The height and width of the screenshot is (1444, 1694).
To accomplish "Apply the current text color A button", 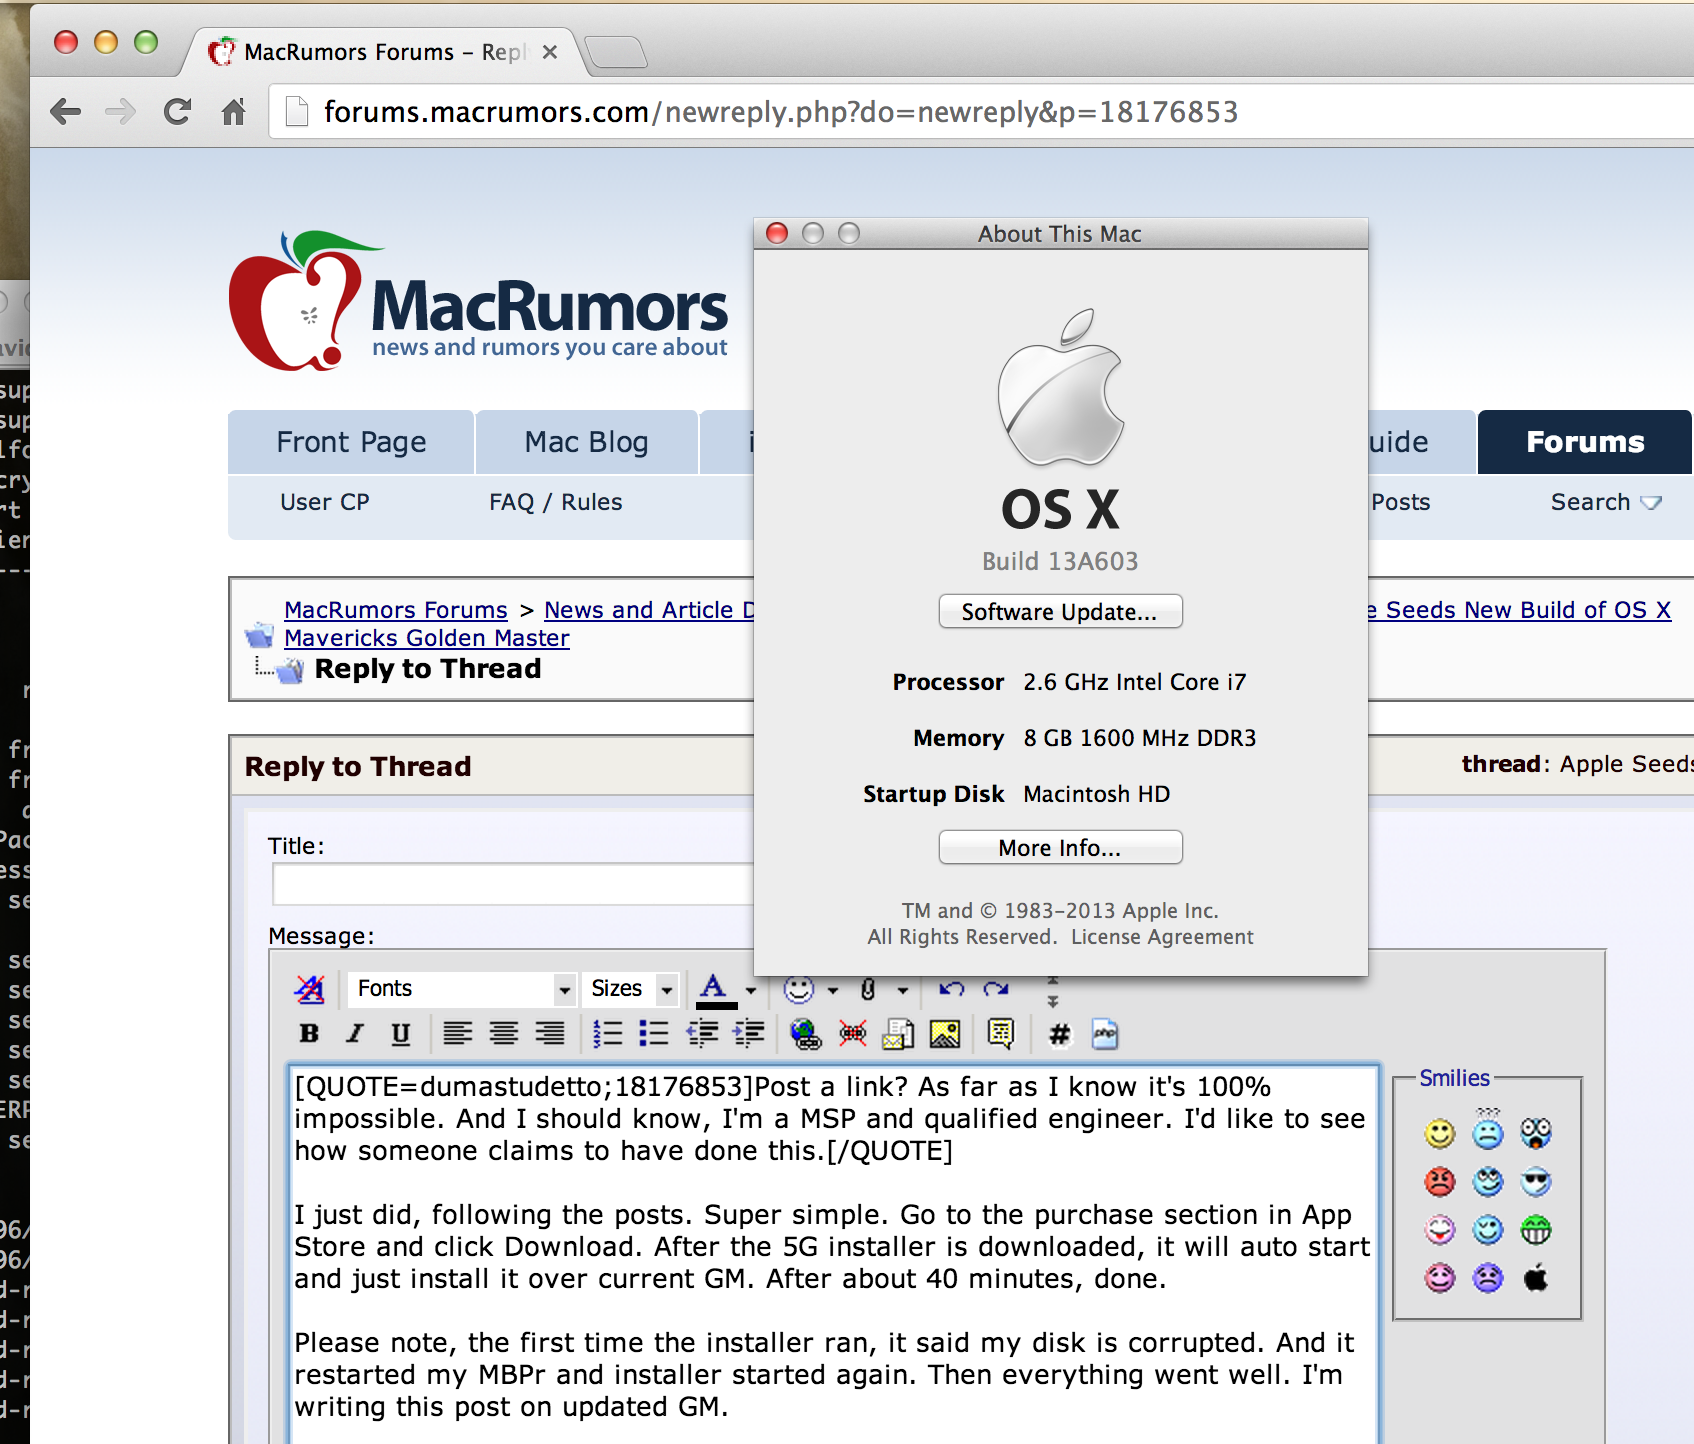I will point(716,990).
